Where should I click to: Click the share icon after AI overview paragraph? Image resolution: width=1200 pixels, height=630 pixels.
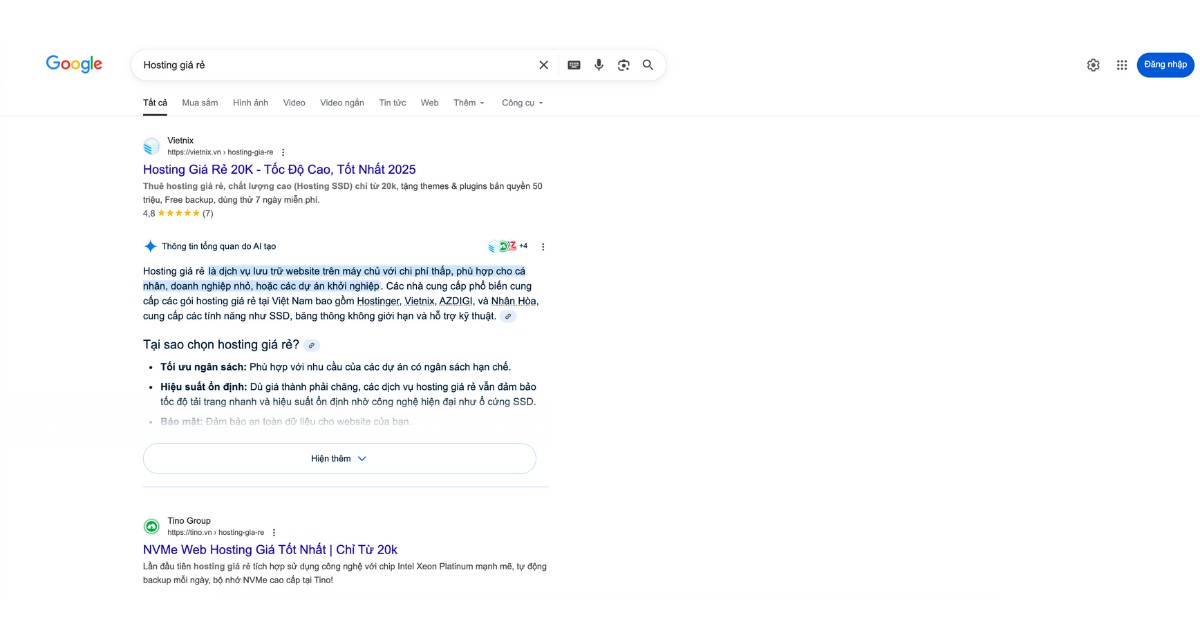(510, 315)
